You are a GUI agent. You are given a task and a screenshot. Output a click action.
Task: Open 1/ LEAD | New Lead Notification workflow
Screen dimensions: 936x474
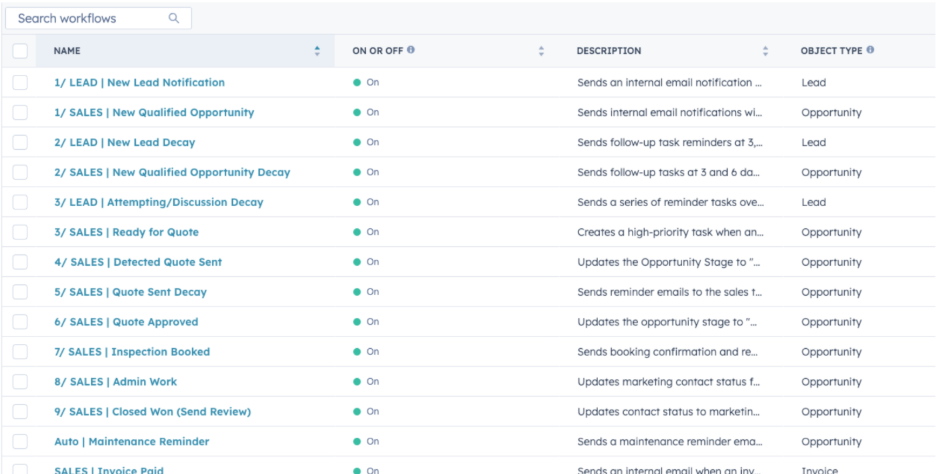click(x=140, y=82)
